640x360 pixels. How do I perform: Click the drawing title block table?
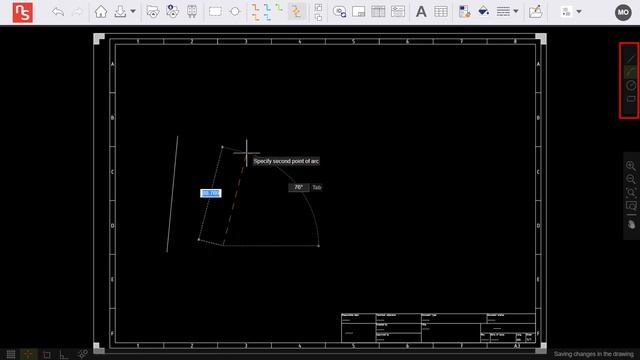coord(438,328)
